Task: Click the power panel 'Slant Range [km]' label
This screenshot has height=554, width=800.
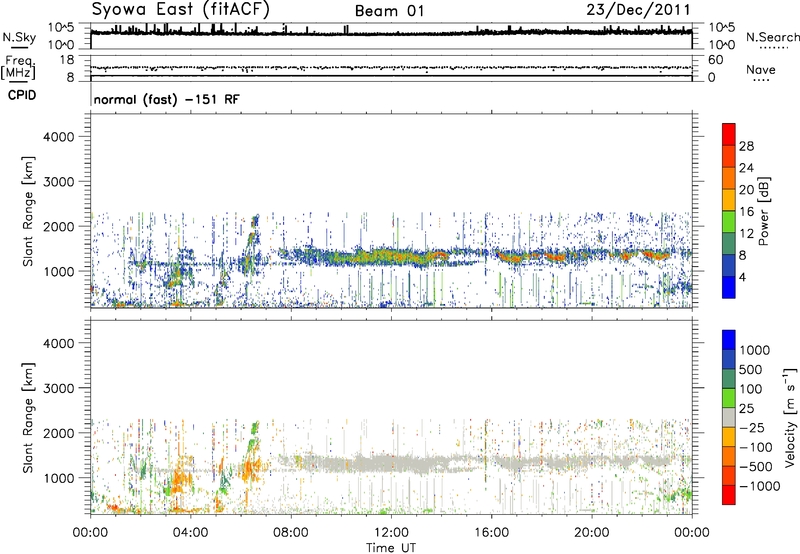Action: click(28, 211)
